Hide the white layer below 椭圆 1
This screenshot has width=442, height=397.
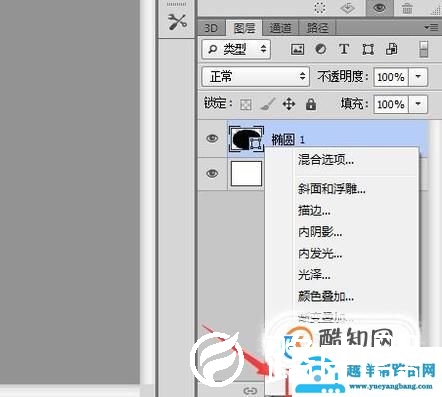(212, 174)
